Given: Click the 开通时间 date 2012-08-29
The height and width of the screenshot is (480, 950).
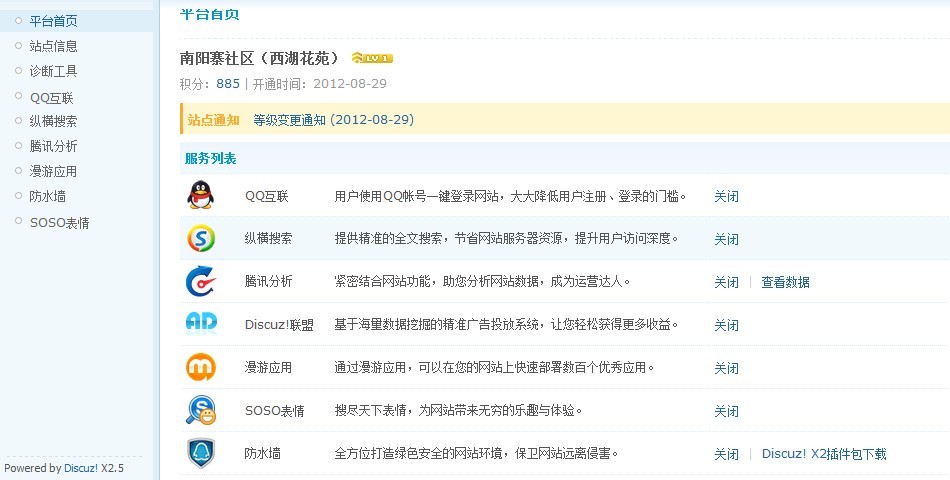Looking at the screenshot, I should tap(350, 84).
